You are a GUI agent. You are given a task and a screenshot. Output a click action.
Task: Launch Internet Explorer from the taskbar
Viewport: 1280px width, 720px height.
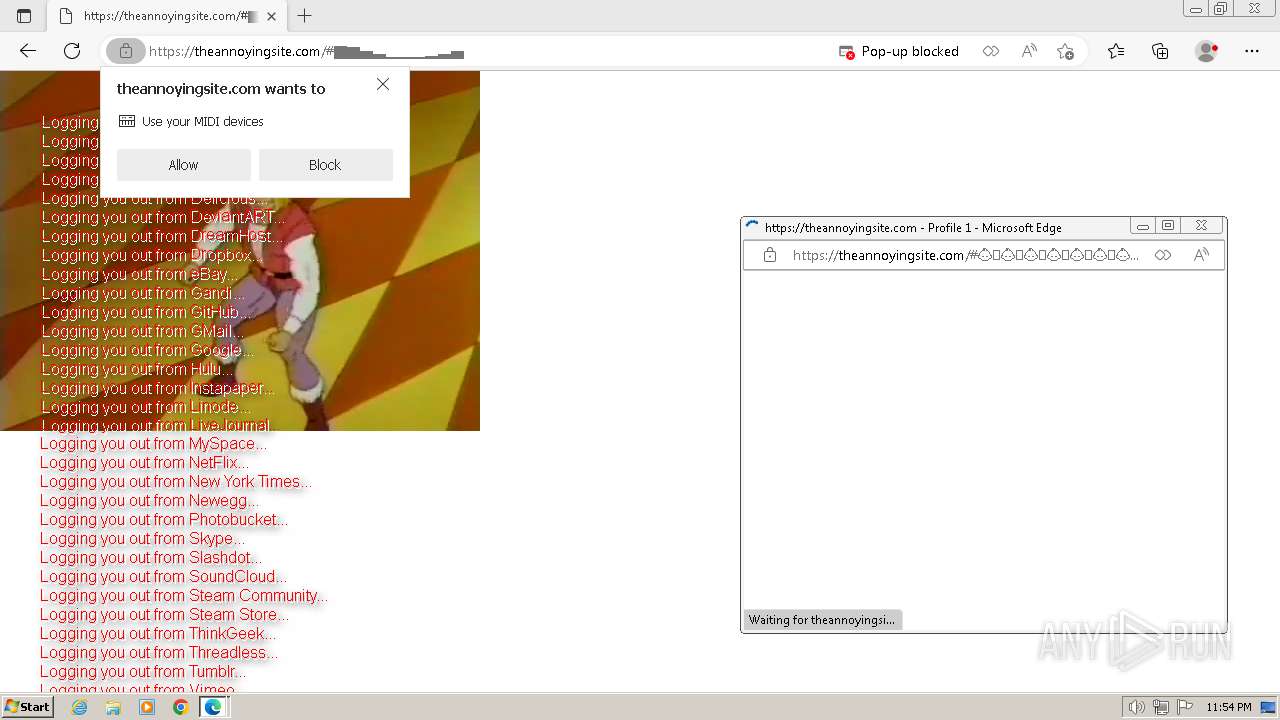pyautogui.click(x=80, y=707)
